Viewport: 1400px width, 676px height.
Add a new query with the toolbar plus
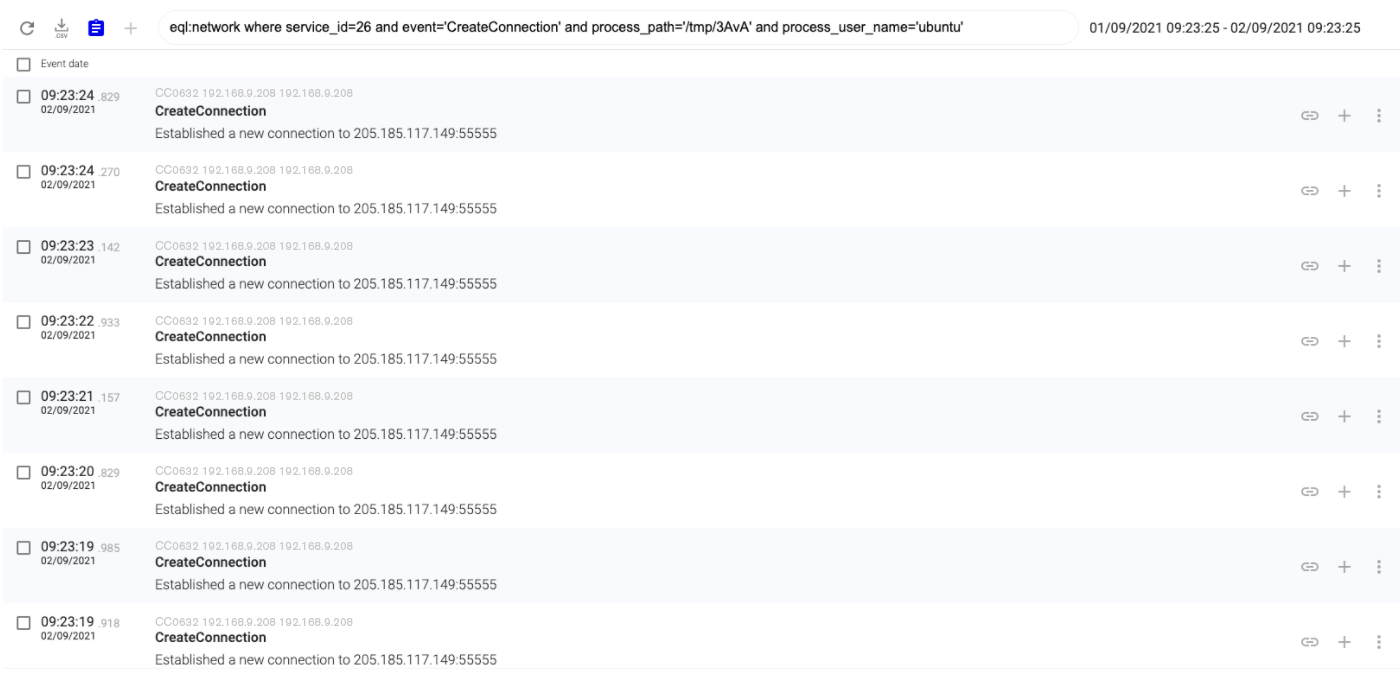pos(130,27)
